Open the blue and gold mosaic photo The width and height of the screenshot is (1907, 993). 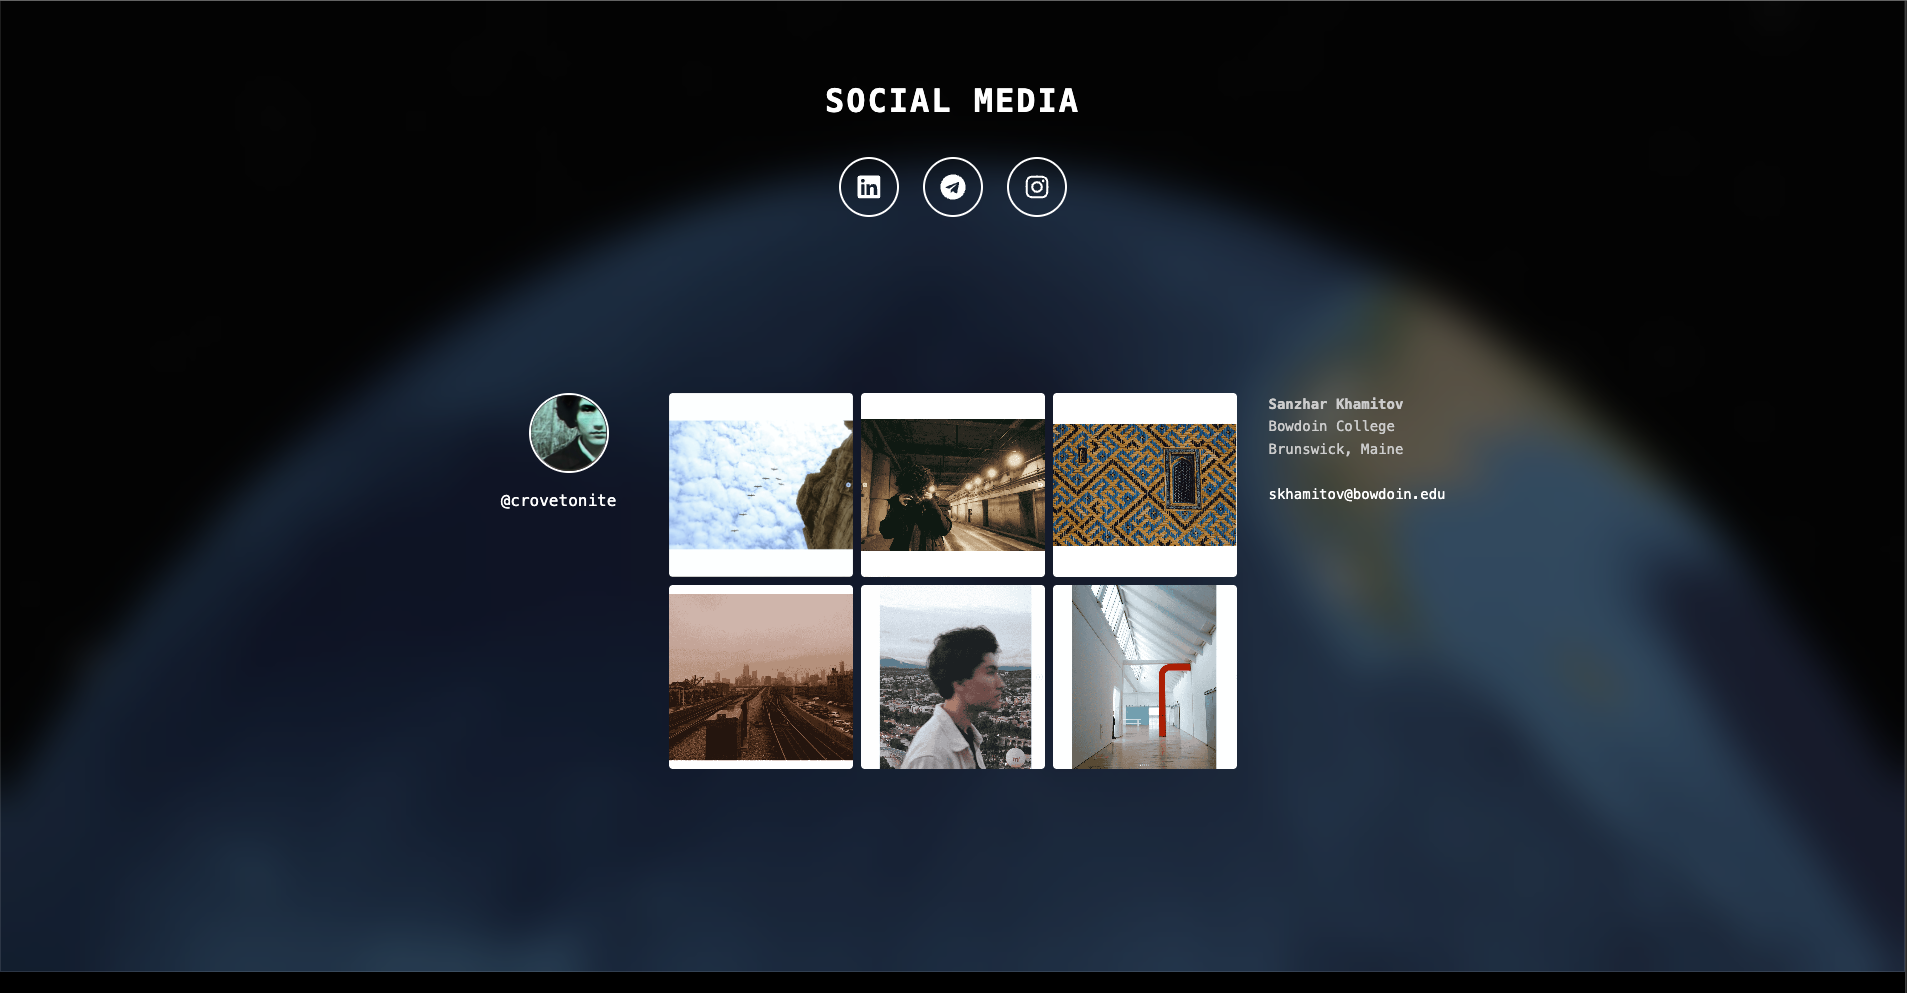pos(1144,485)
